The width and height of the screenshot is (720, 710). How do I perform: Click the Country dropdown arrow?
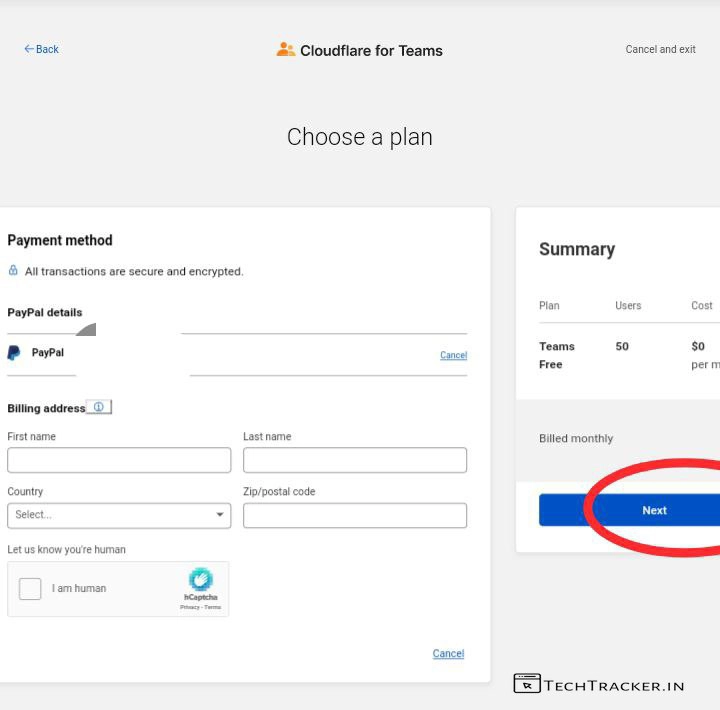pos(220,515)
